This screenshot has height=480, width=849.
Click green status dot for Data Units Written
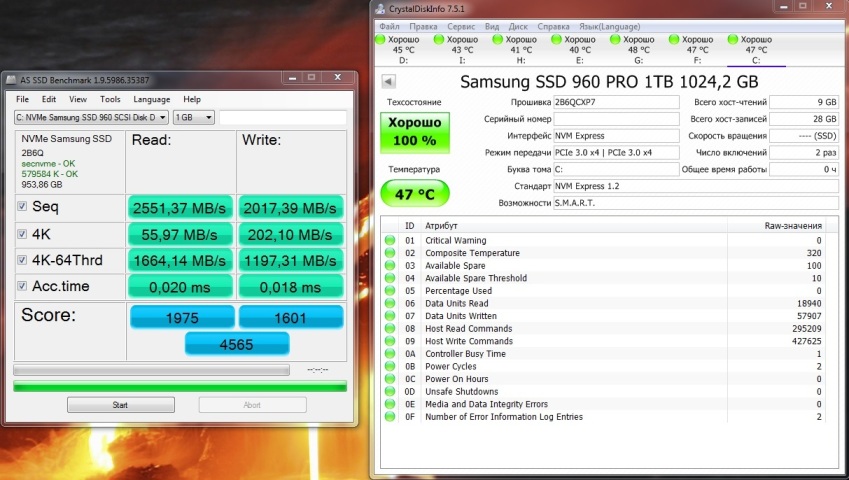tap(390, 315)
